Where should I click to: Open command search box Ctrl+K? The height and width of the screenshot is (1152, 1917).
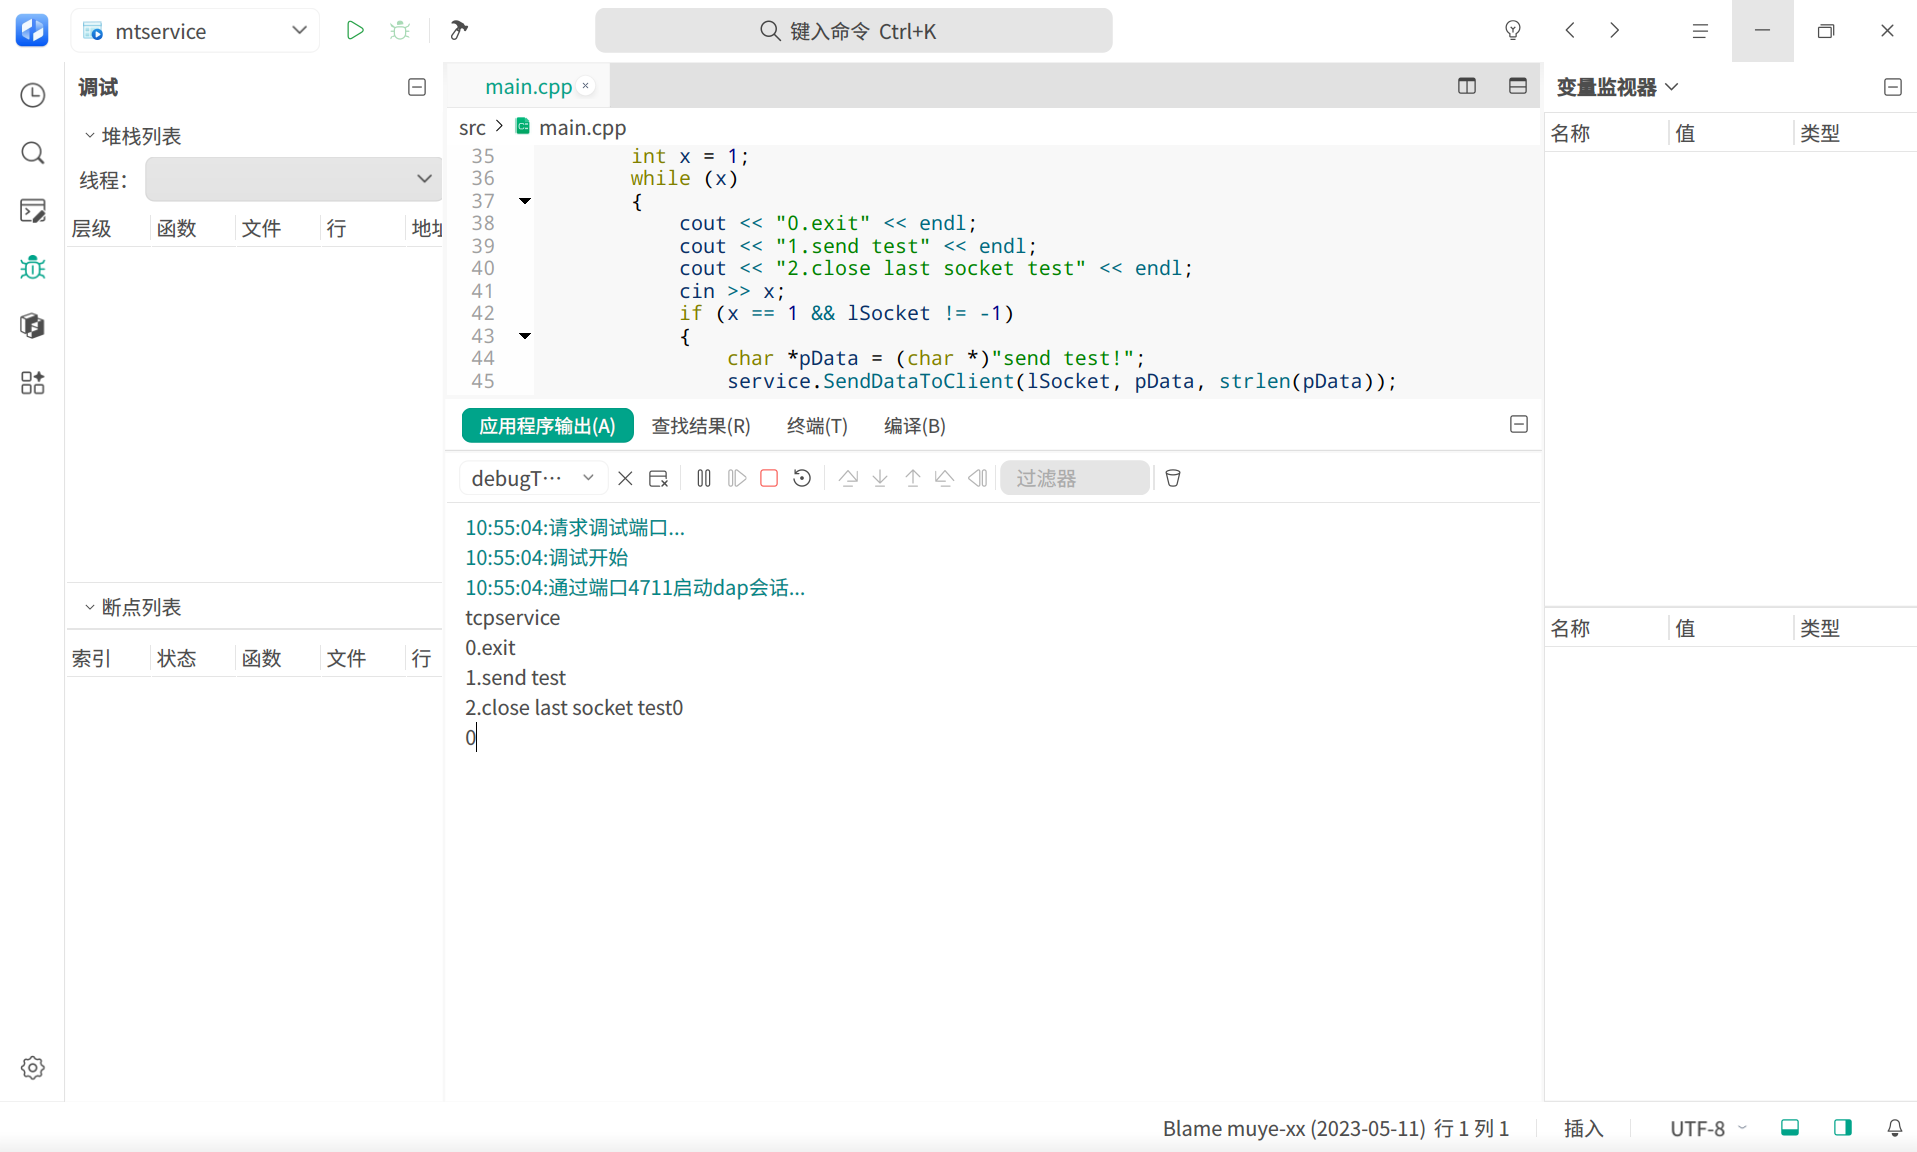tap(853, 31)
